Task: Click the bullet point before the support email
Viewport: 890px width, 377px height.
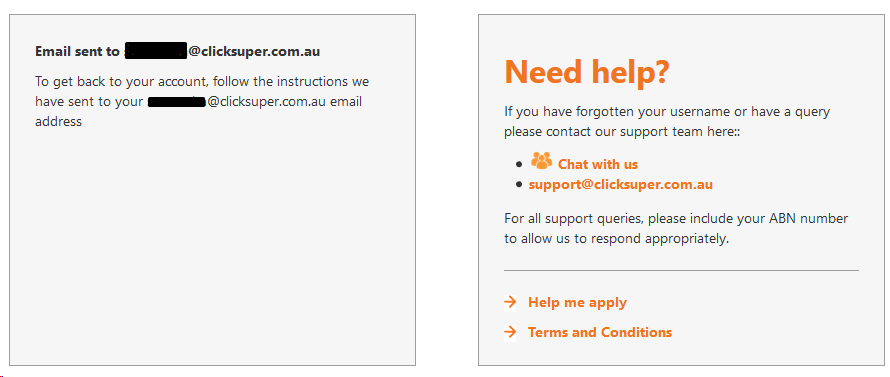Action: pyautogui.click(x=519, y=185)
